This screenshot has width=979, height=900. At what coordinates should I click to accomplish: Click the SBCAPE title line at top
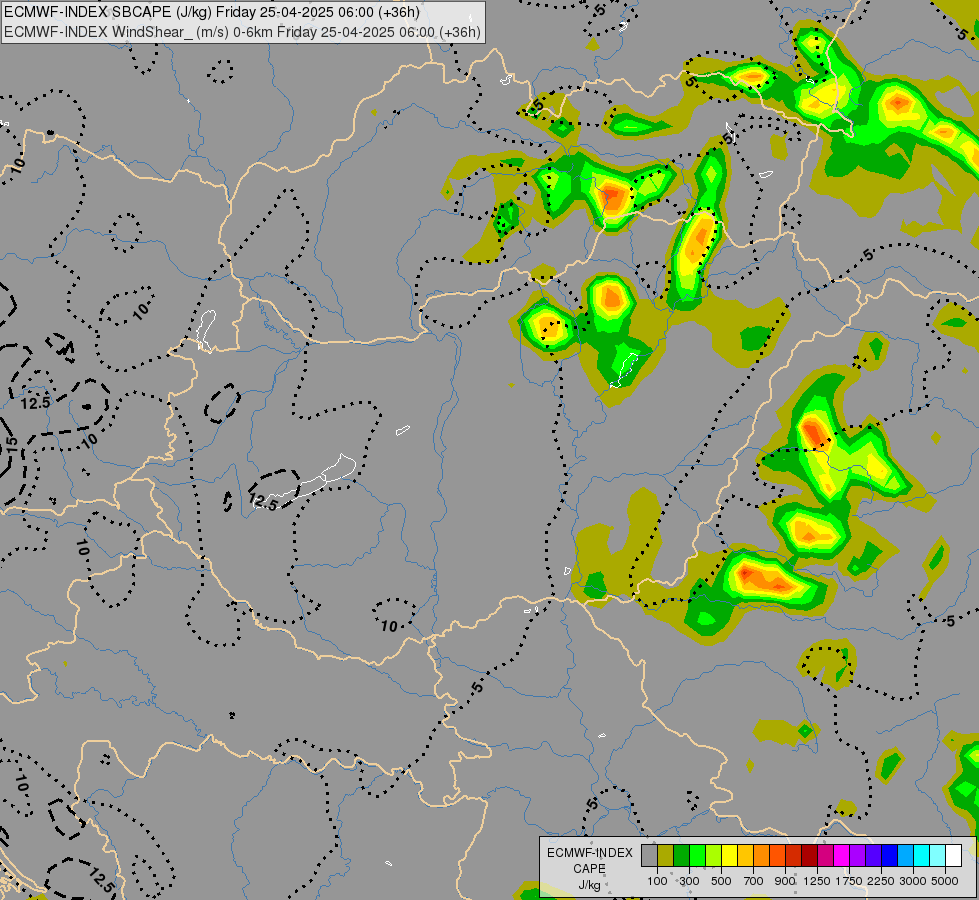pyautogui.click(x=212, y=12)
